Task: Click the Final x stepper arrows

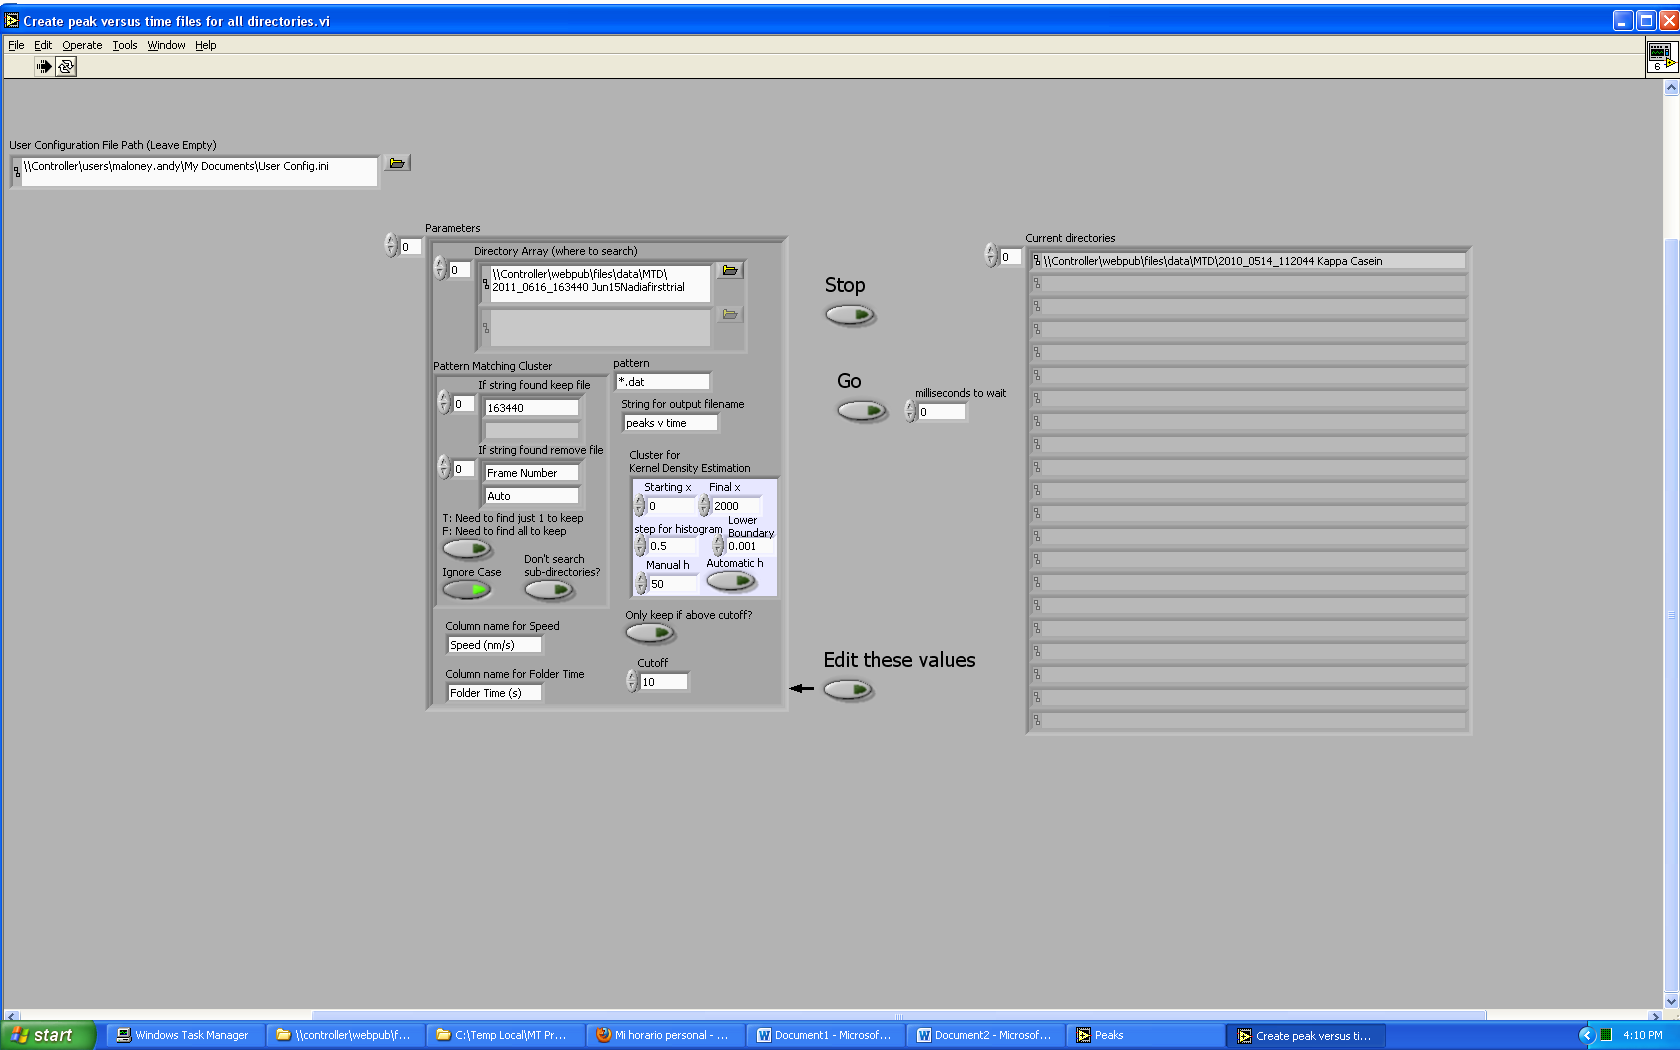Action: pos(704,506)
